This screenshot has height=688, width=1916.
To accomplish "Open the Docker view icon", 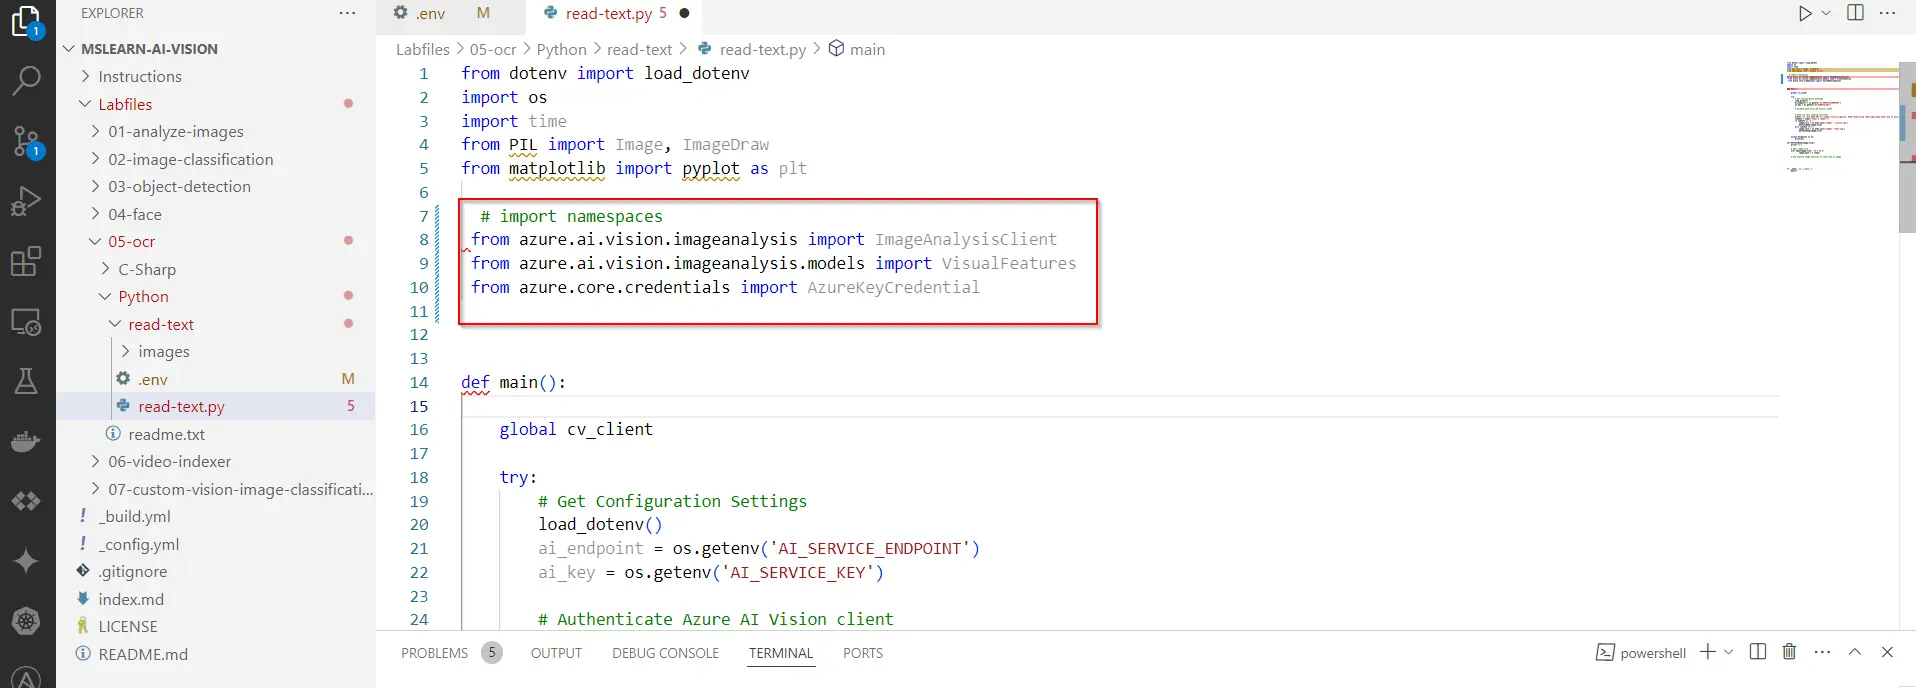I will click(x=26, y=441).
